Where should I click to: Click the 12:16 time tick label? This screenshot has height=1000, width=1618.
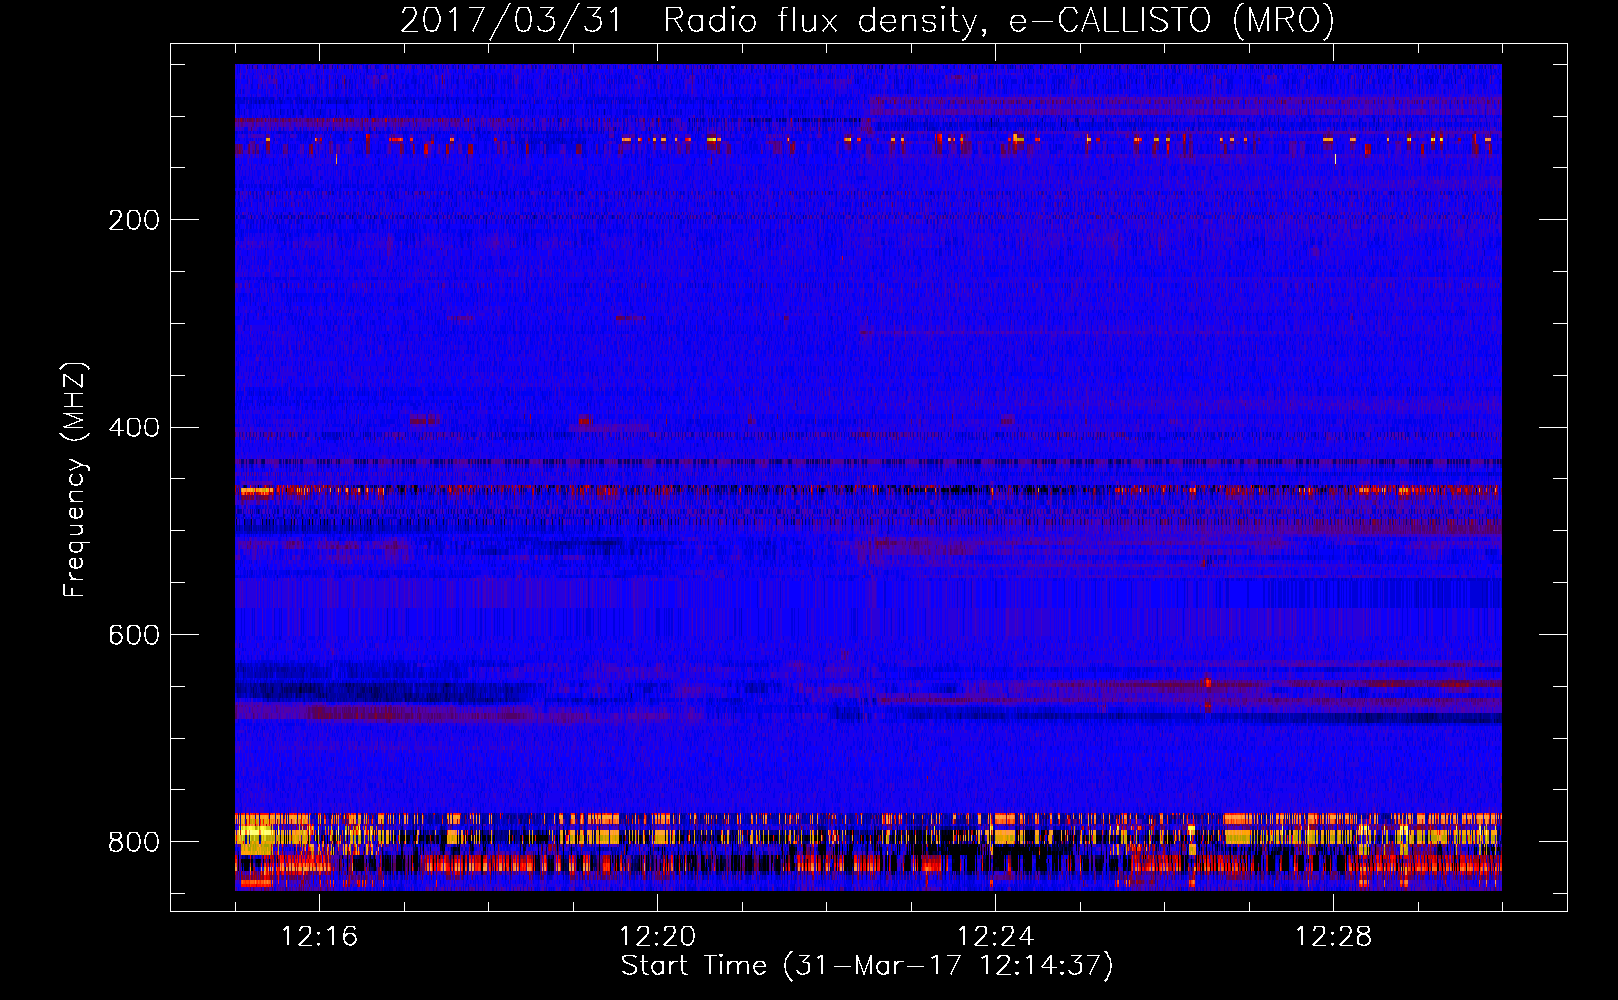(319, 937)
